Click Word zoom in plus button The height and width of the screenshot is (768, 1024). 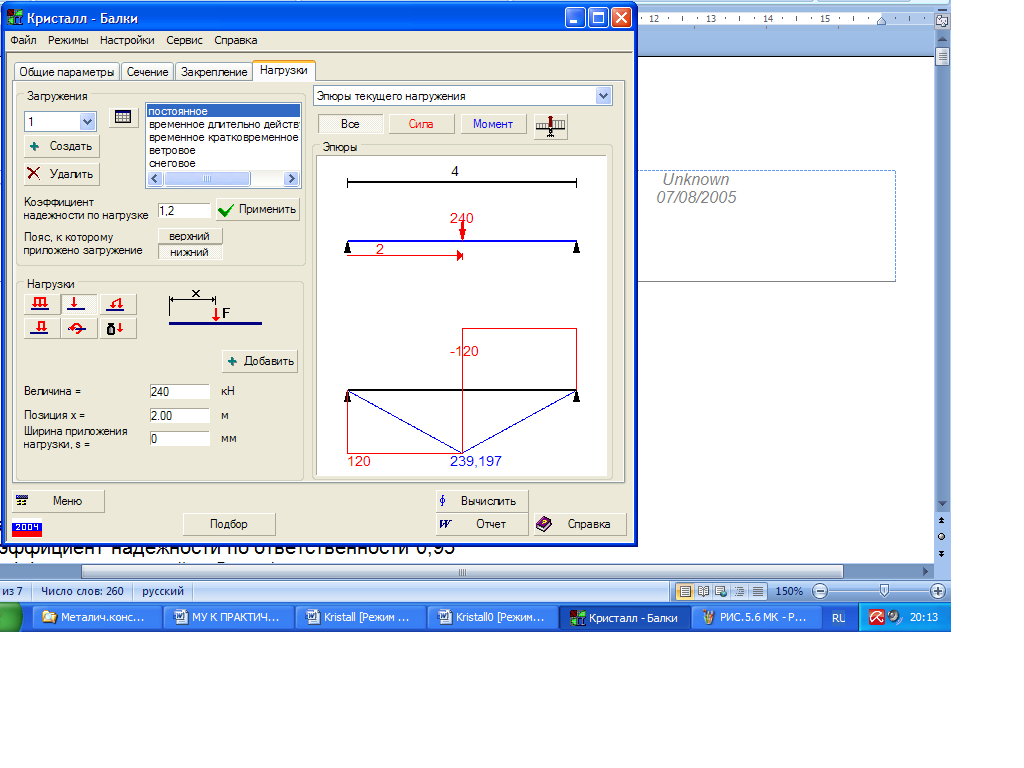(938, 592)
